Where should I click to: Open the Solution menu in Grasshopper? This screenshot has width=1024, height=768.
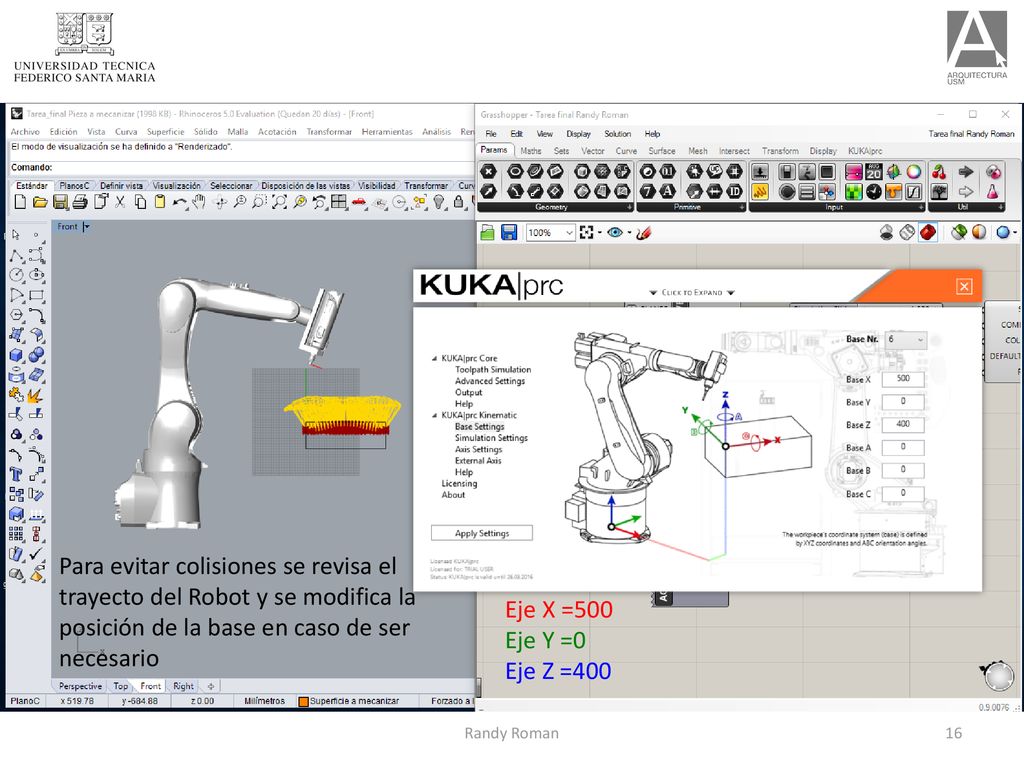coord(617,134)
